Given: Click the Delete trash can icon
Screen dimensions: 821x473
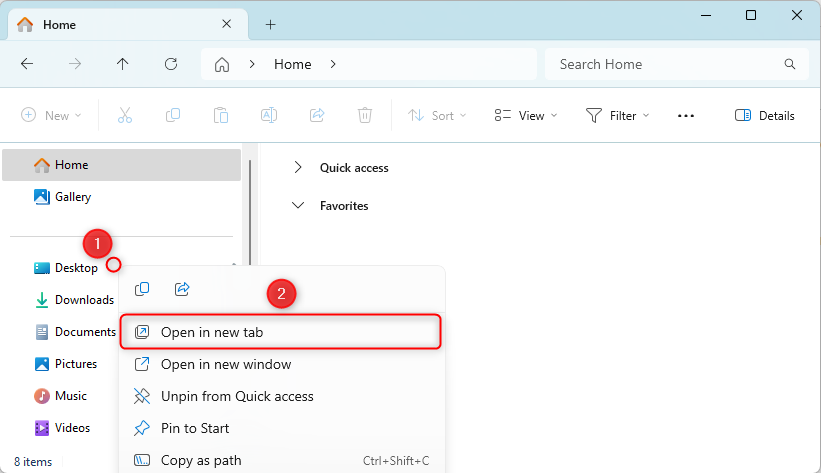Looking at the screenshot, I should [x=365, y=115].
